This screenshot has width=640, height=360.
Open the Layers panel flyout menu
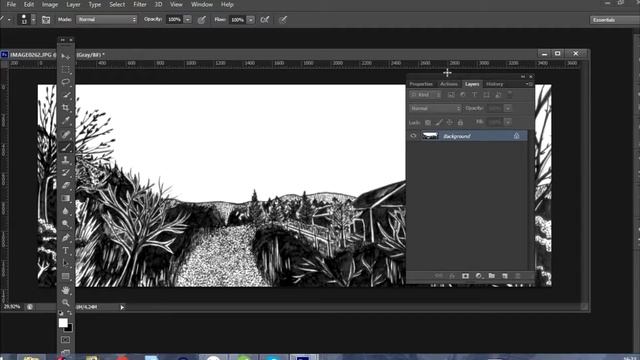coord(528,84)
